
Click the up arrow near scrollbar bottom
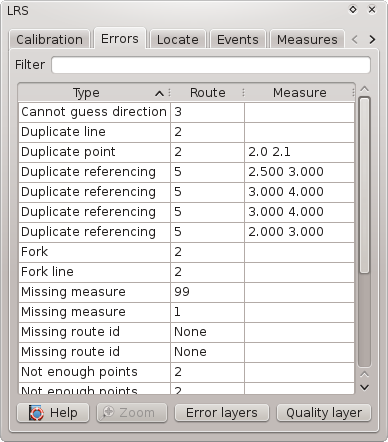(365, 374)
